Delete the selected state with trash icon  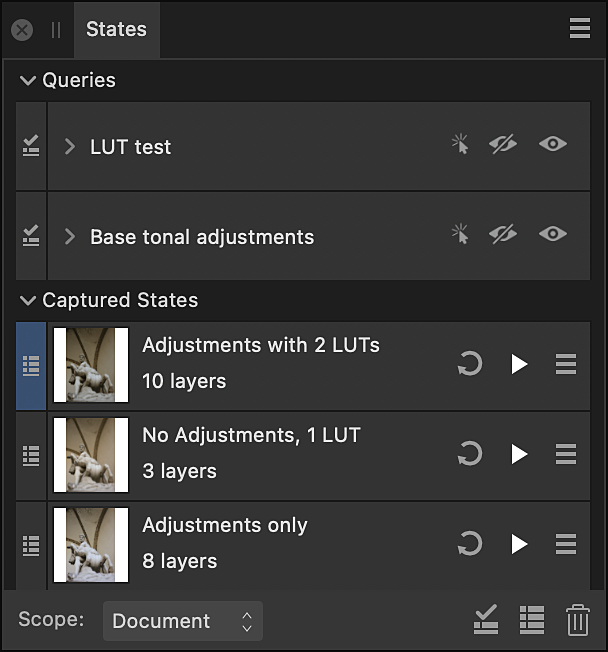click(x=577, y=621)
